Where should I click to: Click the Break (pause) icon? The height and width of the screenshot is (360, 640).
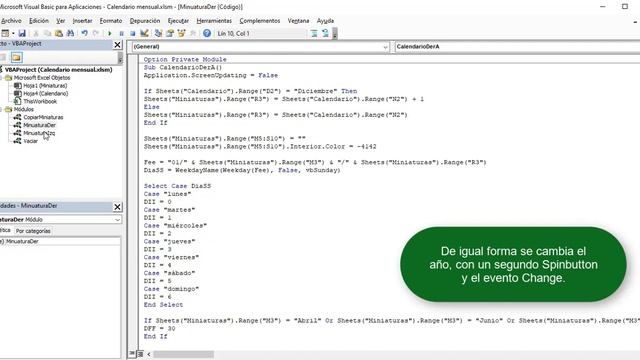pos(121,33)
